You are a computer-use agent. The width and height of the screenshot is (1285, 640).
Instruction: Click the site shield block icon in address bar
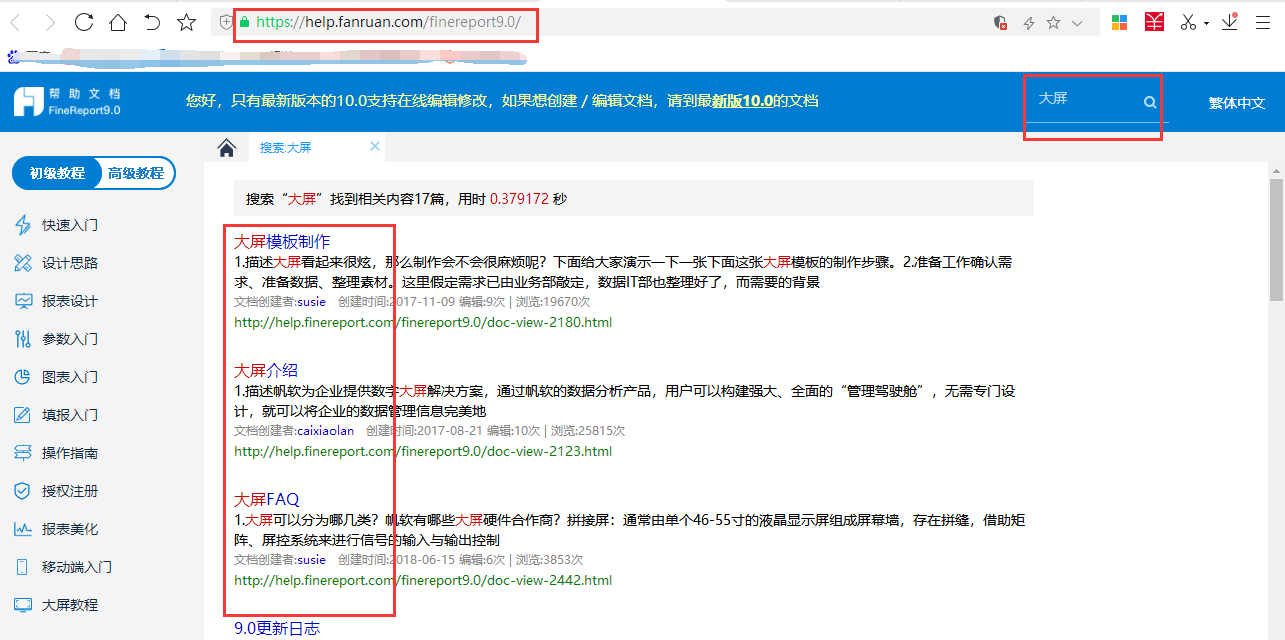coord(1000,22)
